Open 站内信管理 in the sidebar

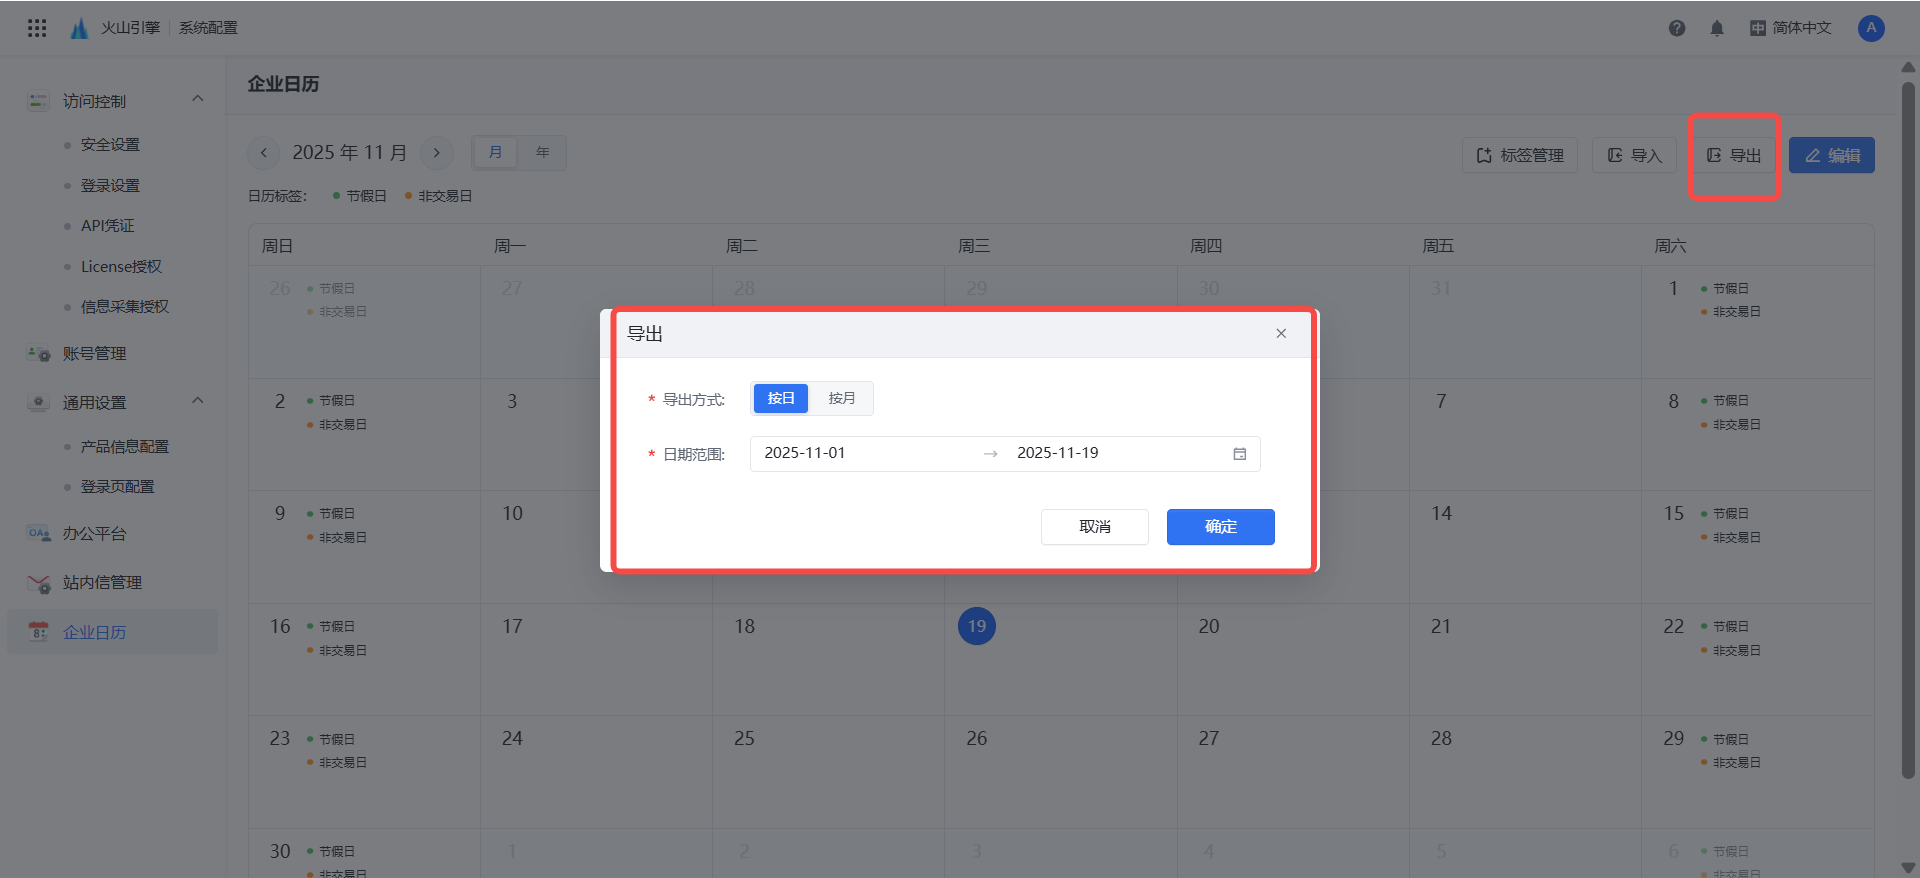click(x=102, y=583)
